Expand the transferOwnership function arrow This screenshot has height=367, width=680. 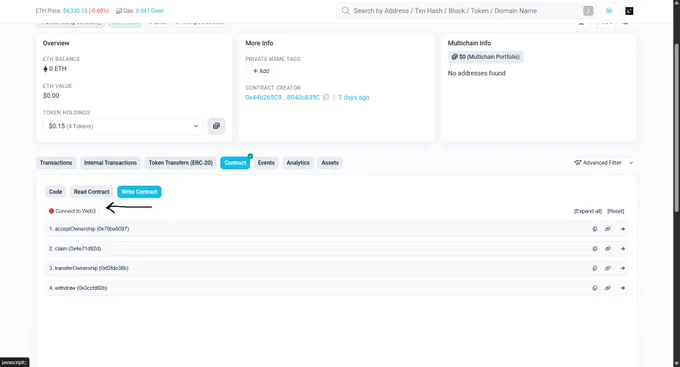pos(622,269)
